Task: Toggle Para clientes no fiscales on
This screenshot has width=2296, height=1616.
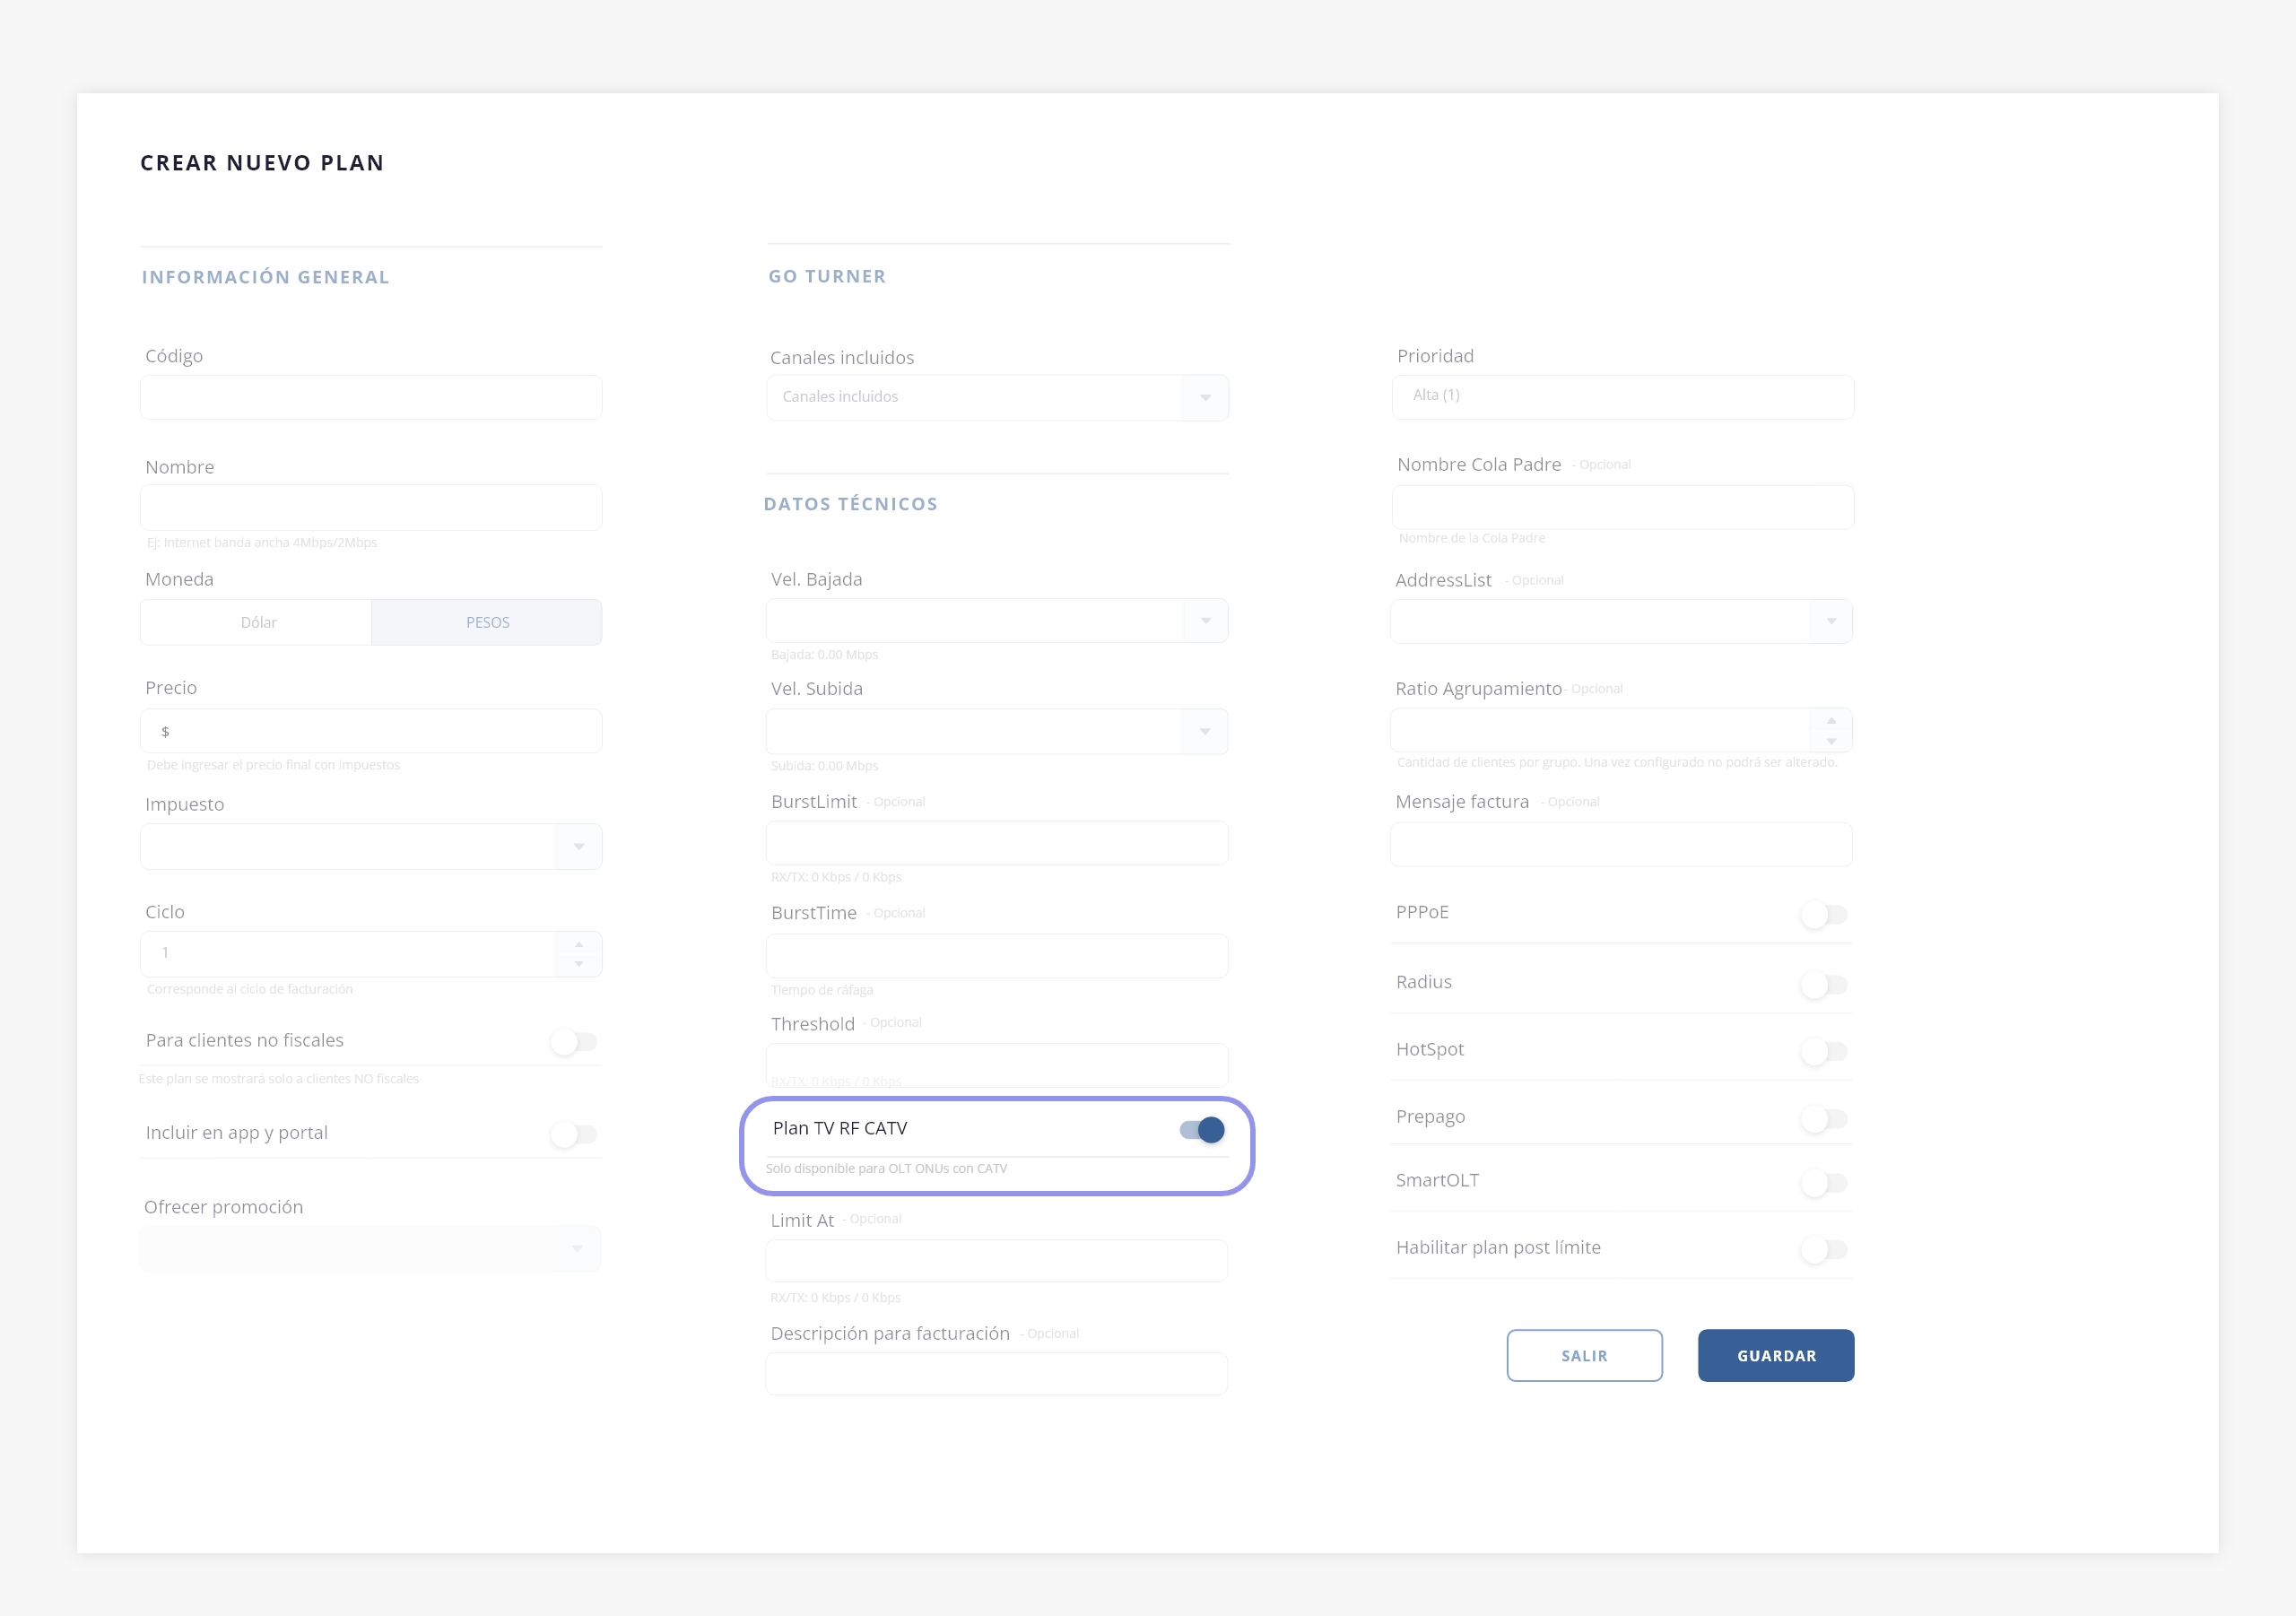Action: point(573,1042)
